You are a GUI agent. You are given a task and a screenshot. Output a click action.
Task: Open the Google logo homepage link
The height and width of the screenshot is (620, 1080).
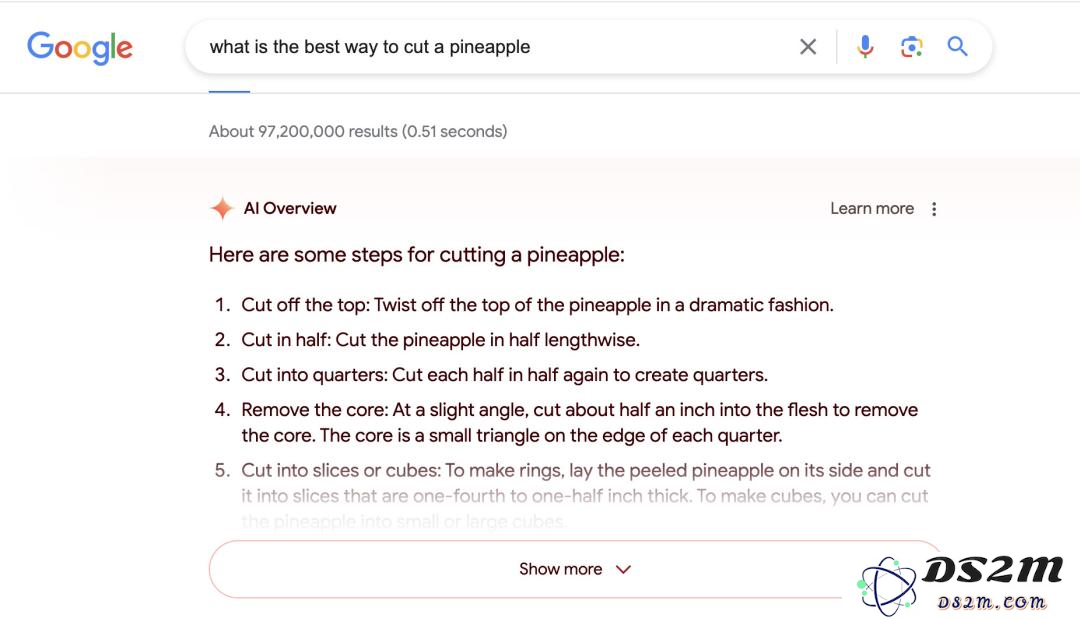coord(80,48)
